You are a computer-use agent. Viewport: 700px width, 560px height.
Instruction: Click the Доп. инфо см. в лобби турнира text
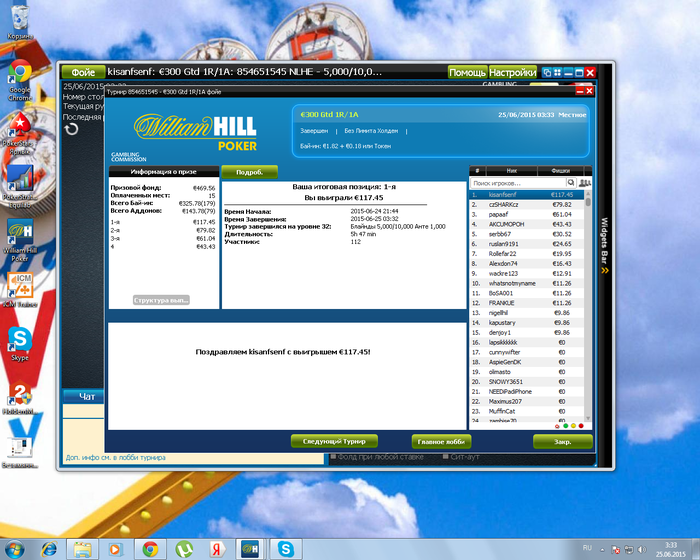click(116, 457)
